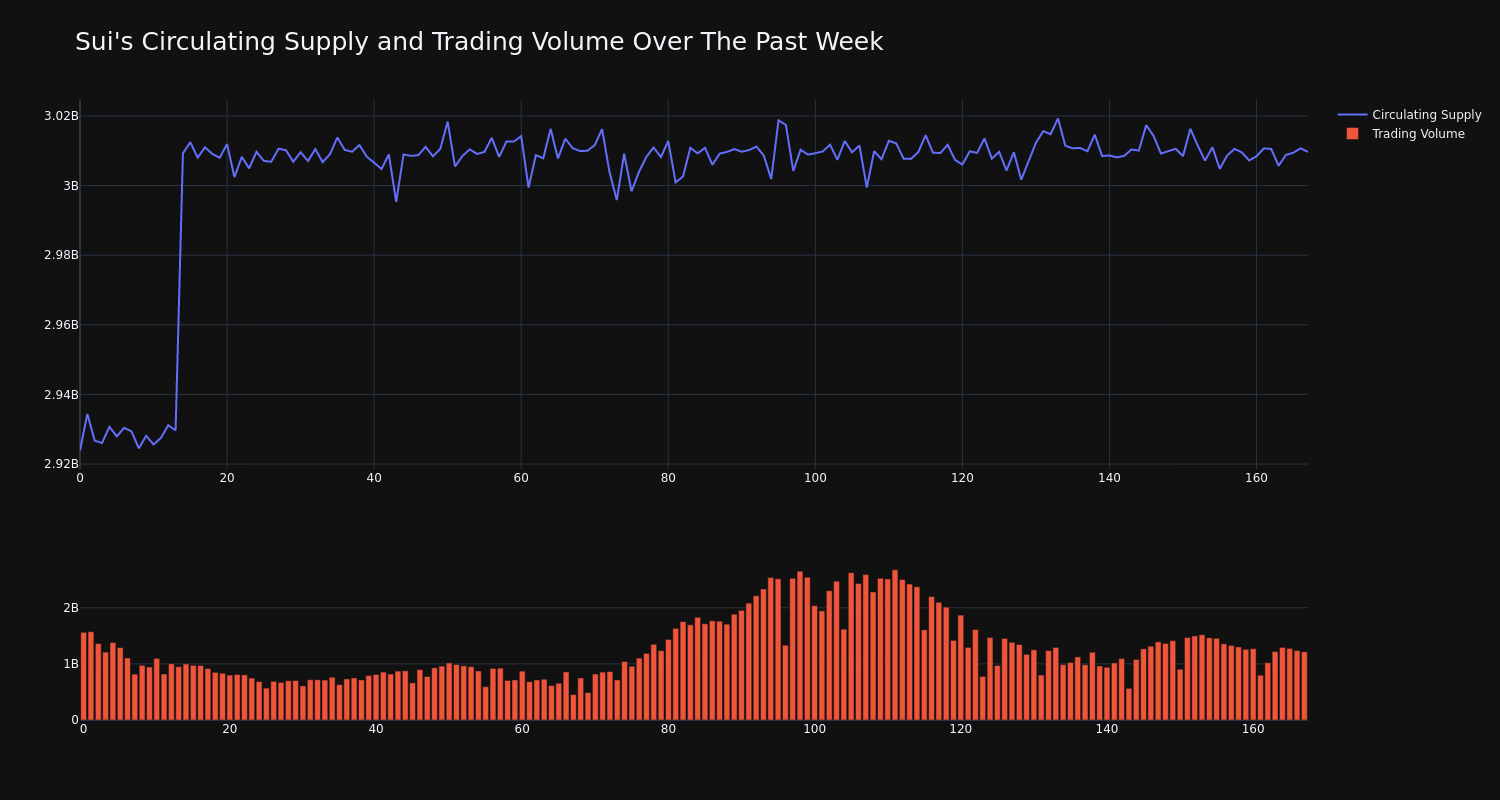Click the 60 tick on the supply chart's x-axis

521,478
